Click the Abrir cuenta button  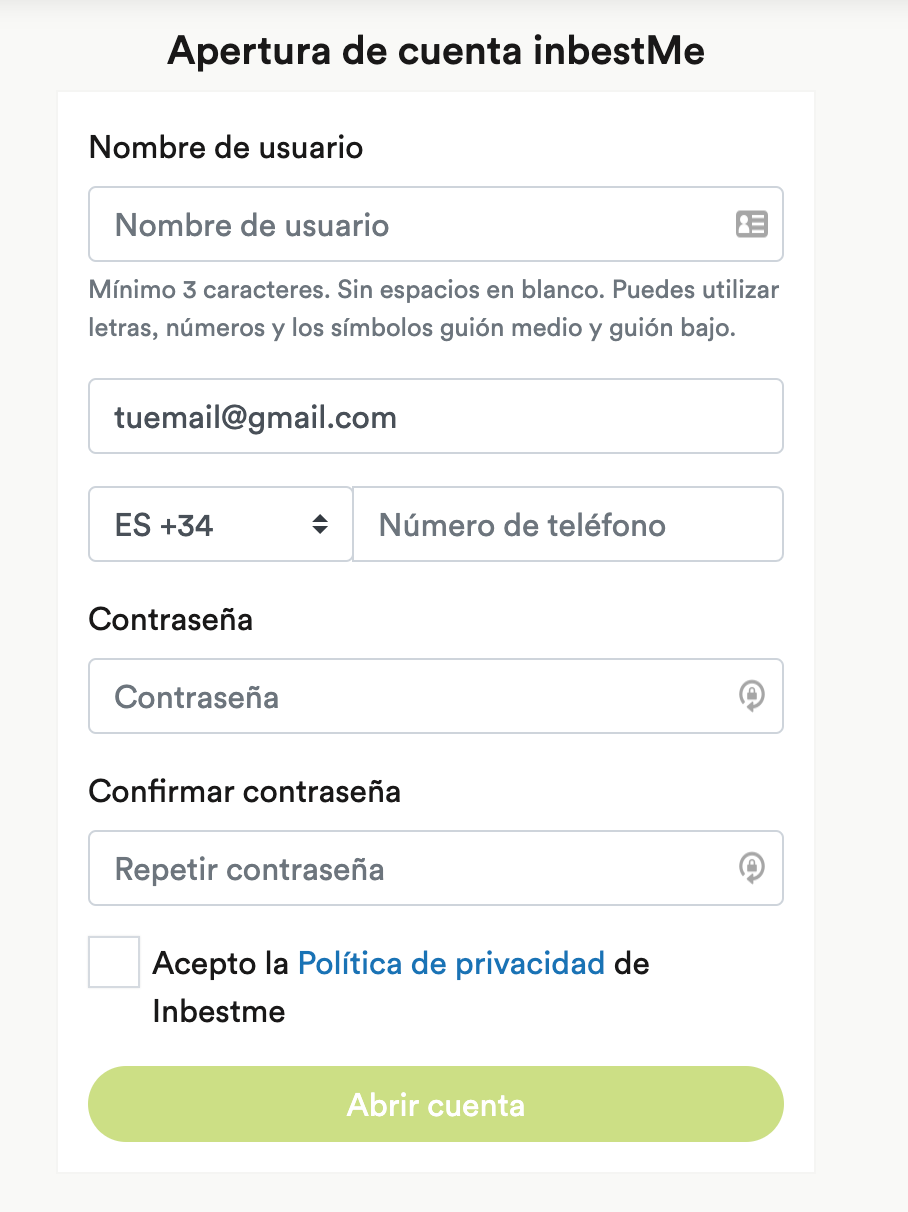[x=436, y=1104]
